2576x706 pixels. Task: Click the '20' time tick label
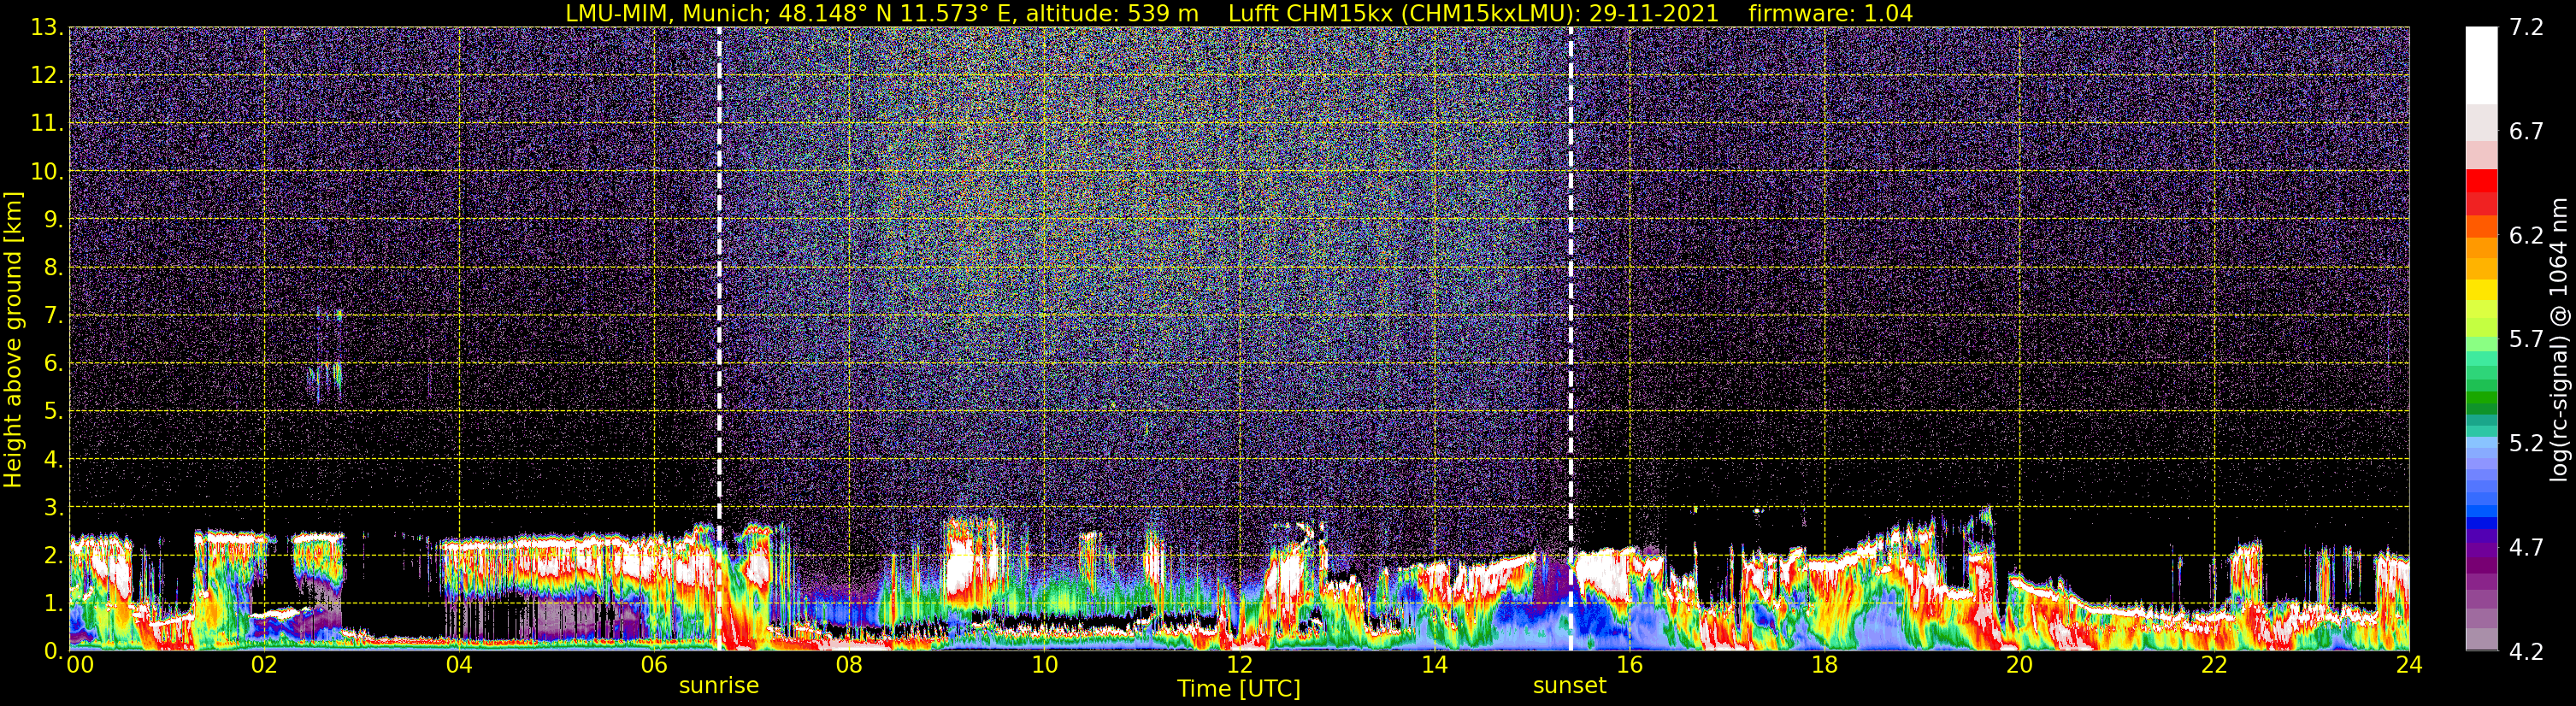pos(2019,666)
